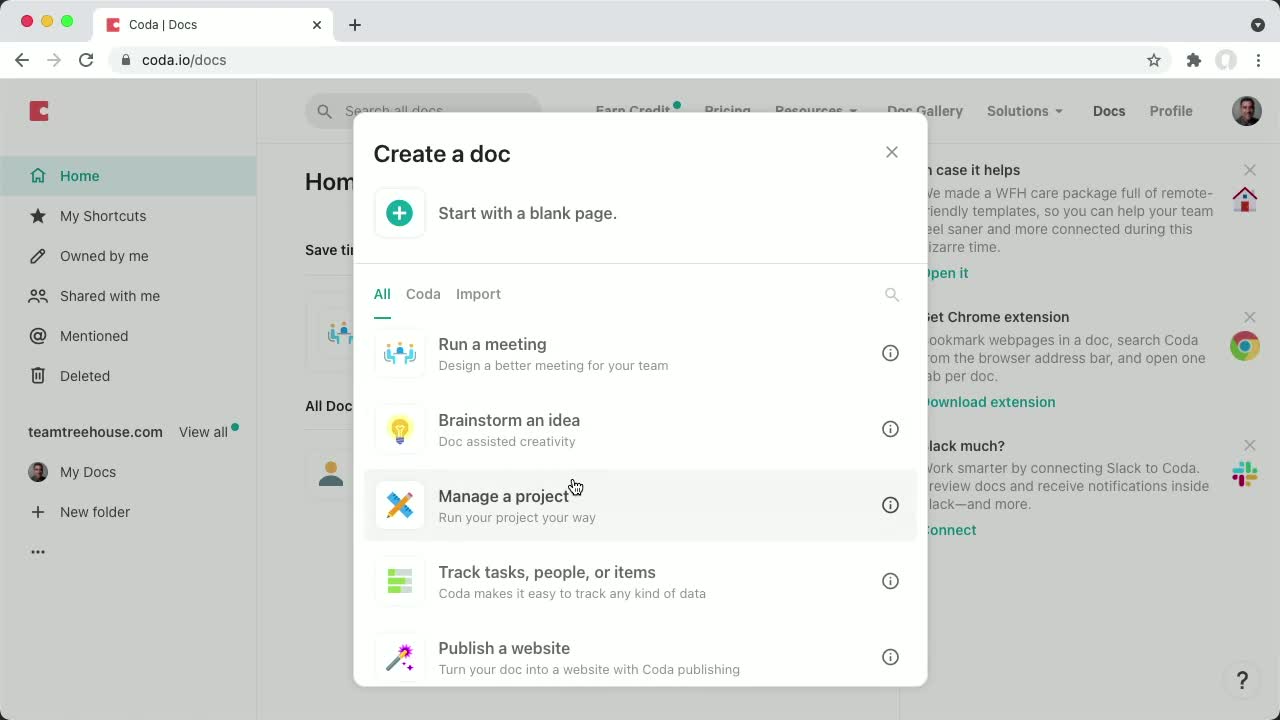Click the Coda logo in the sidebar

pos(38,111)
